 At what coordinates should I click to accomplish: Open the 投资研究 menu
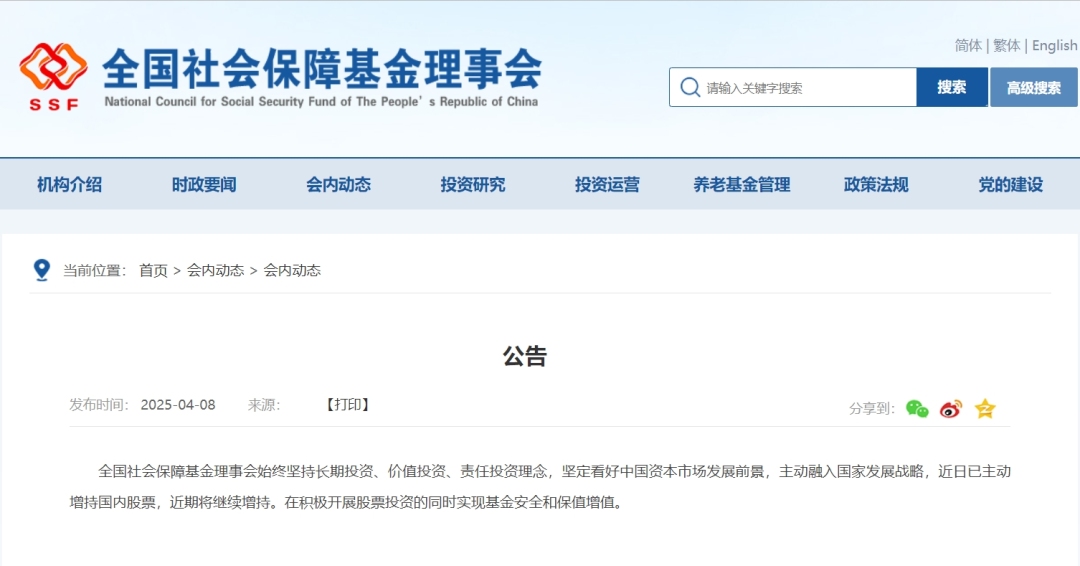(473, 185)
